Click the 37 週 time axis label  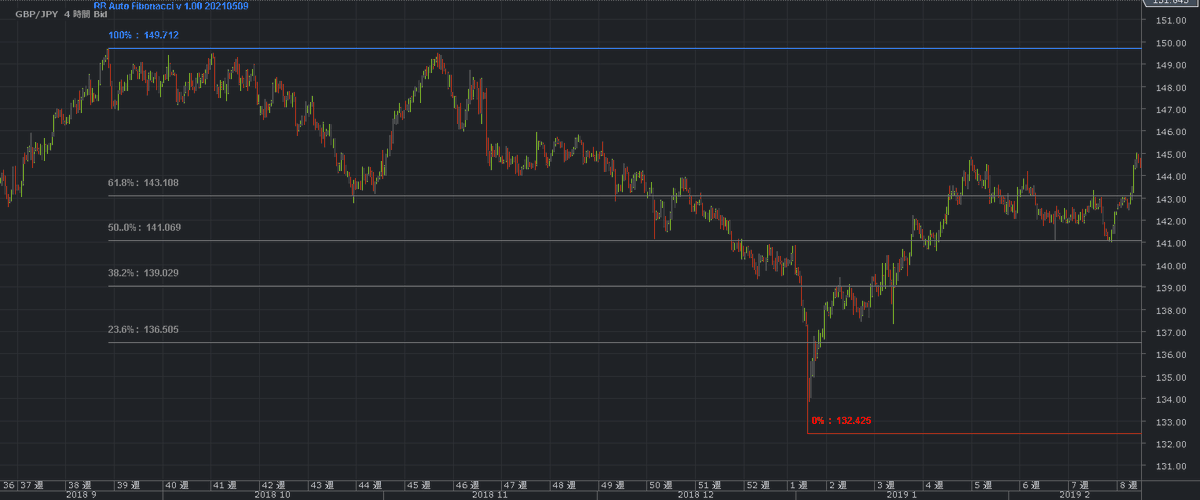[32, 484]
